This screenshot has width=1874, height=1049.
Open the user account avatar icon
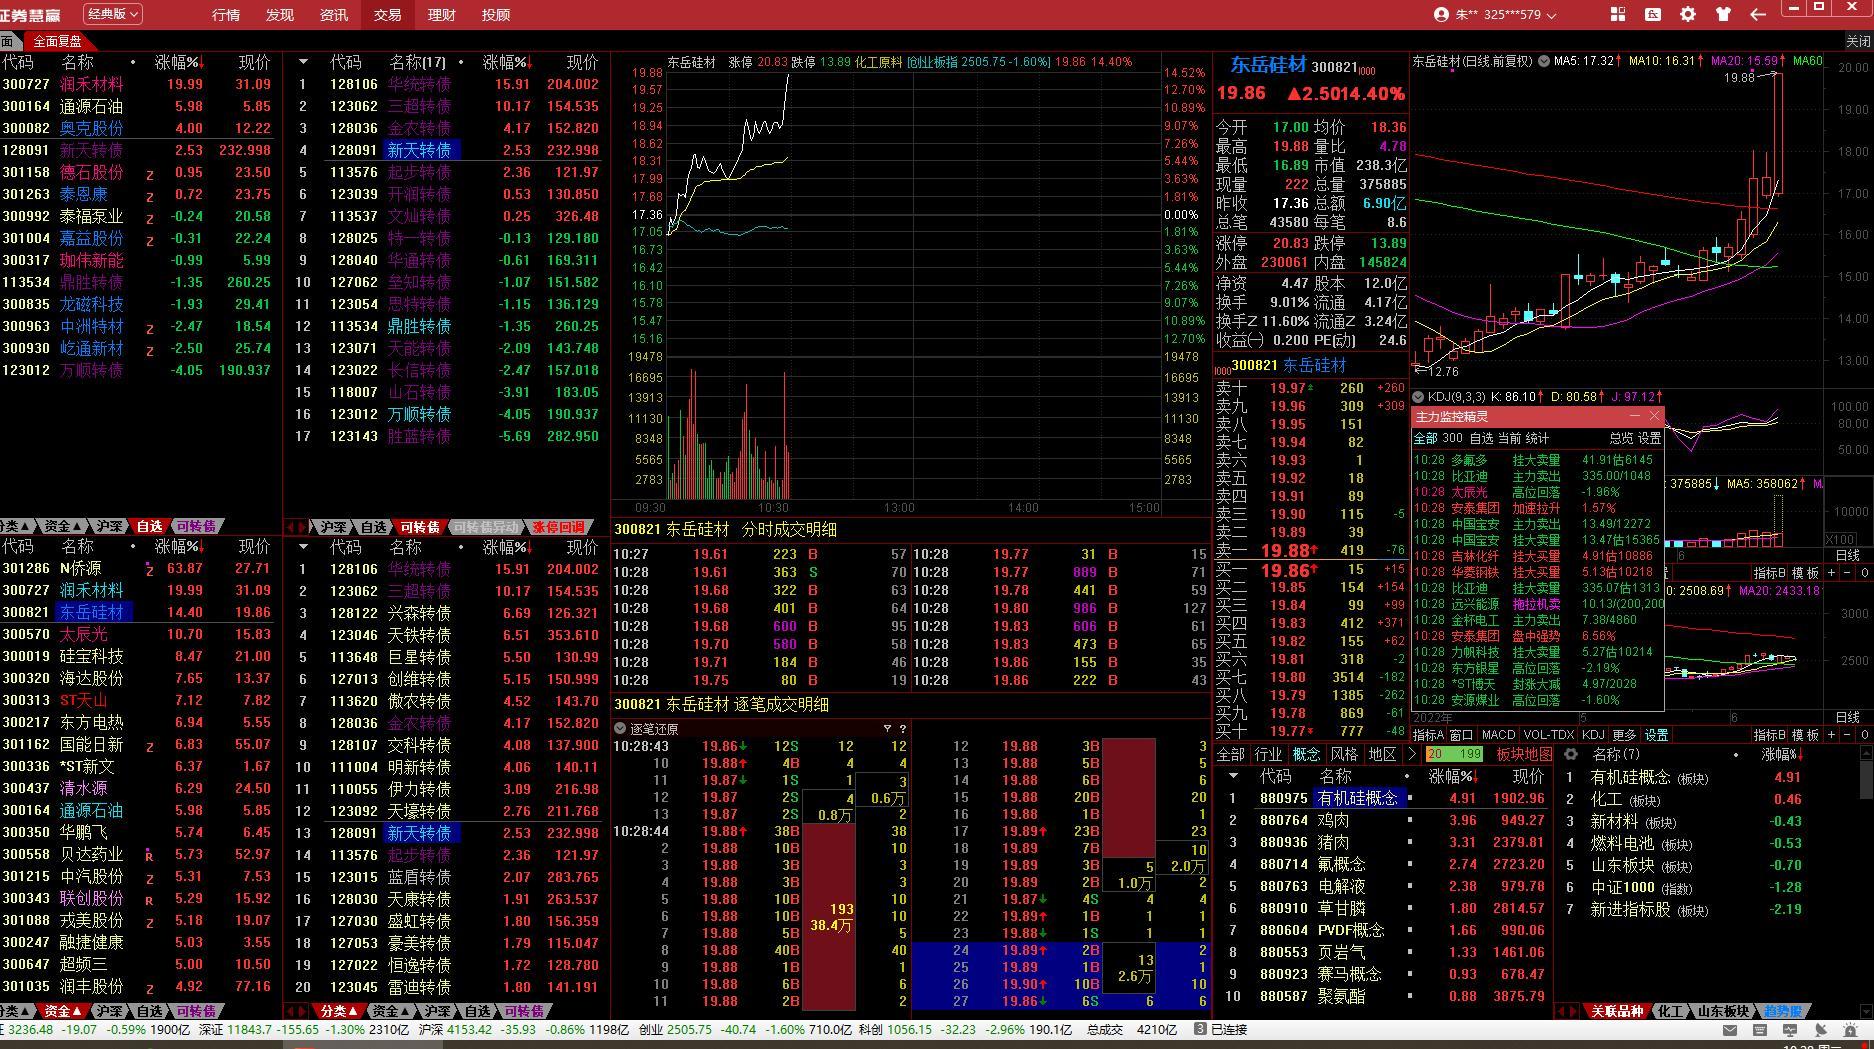pyautogui.click(x=1441, y=15)
